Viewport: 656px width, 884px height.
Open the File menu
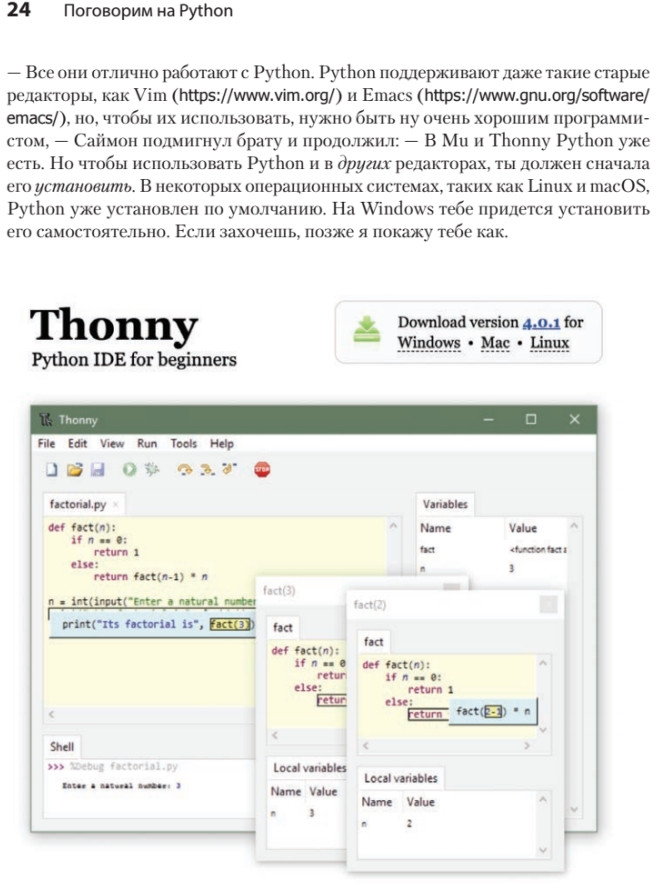coord(46,444)
